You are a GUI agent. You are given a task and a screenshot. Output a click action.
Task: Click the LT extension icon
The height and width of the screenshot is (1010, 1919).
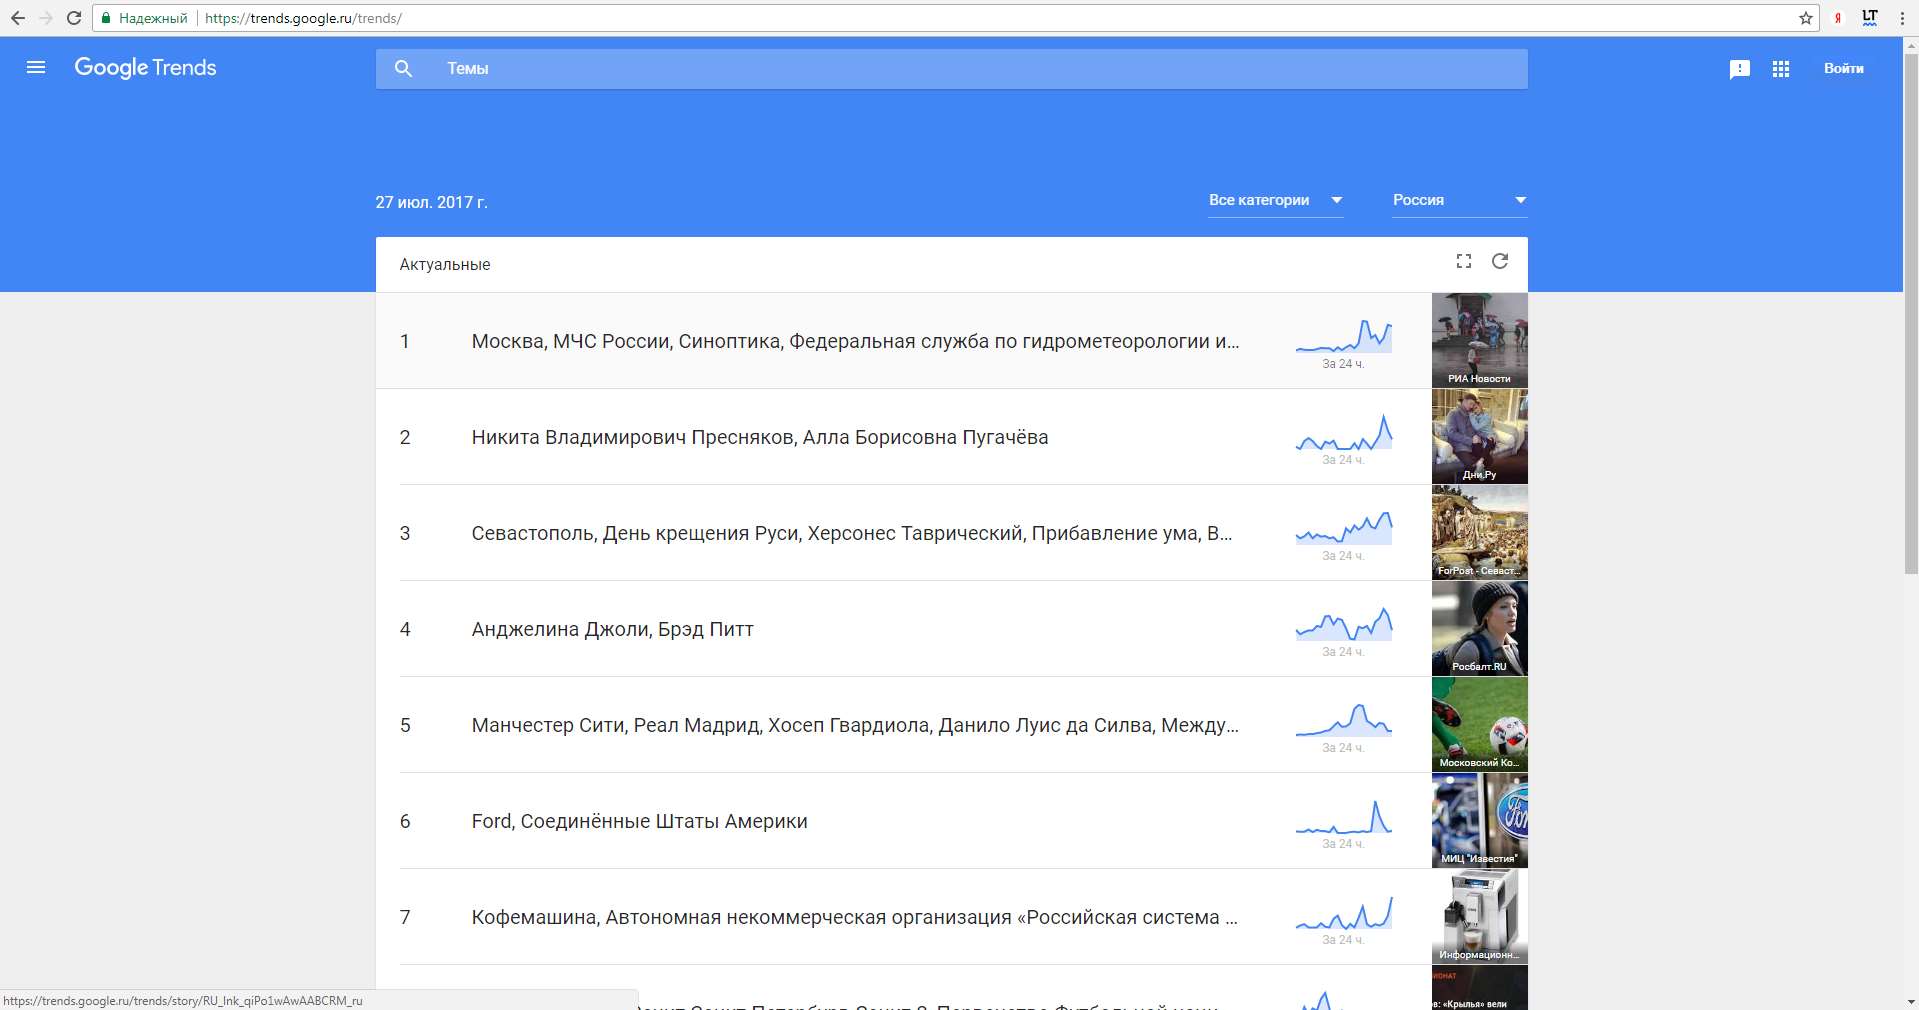(x=1869, y=18)
